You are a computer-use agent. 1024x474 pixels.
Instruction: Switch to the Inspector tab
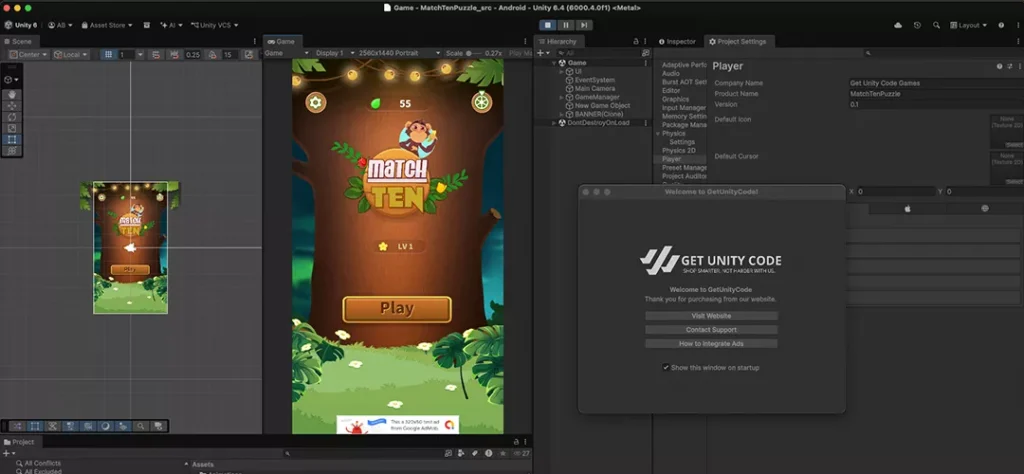[677, 41]
